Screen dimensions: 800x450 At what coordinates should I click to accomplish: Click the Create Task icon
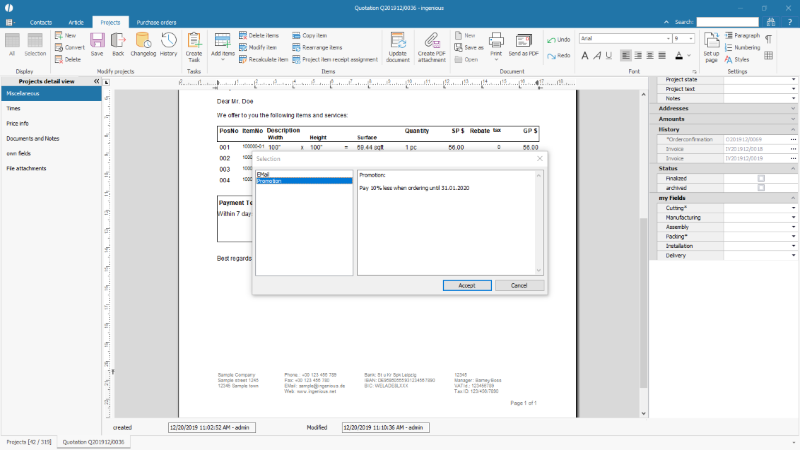coord(194,44)
